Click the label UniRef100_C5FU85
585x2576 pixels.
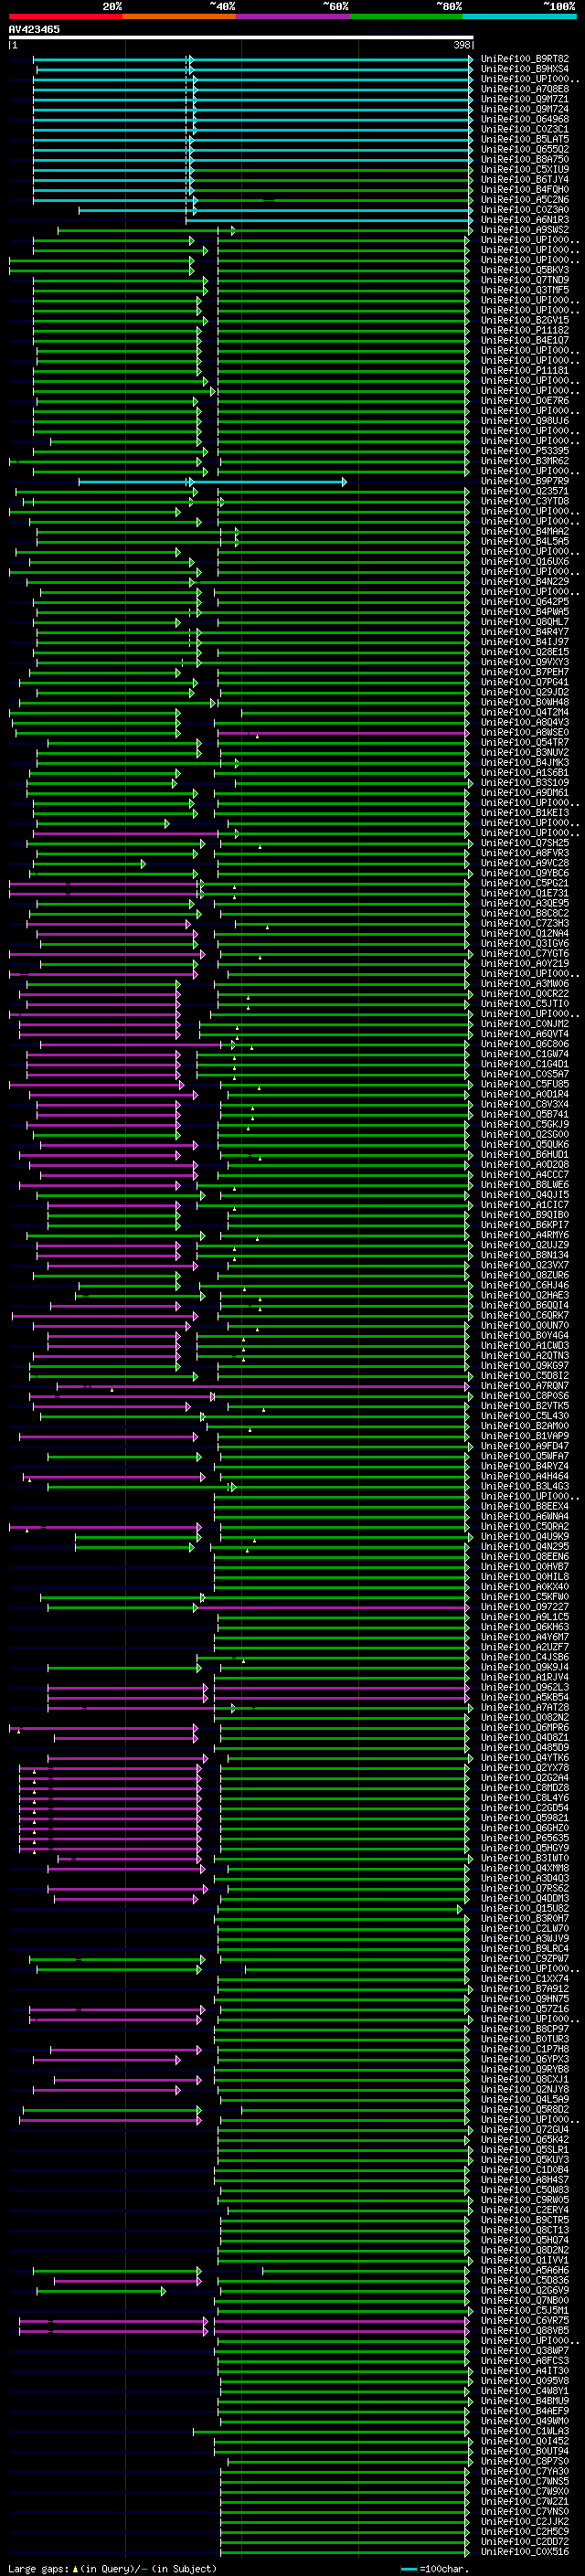(525, 1084)
